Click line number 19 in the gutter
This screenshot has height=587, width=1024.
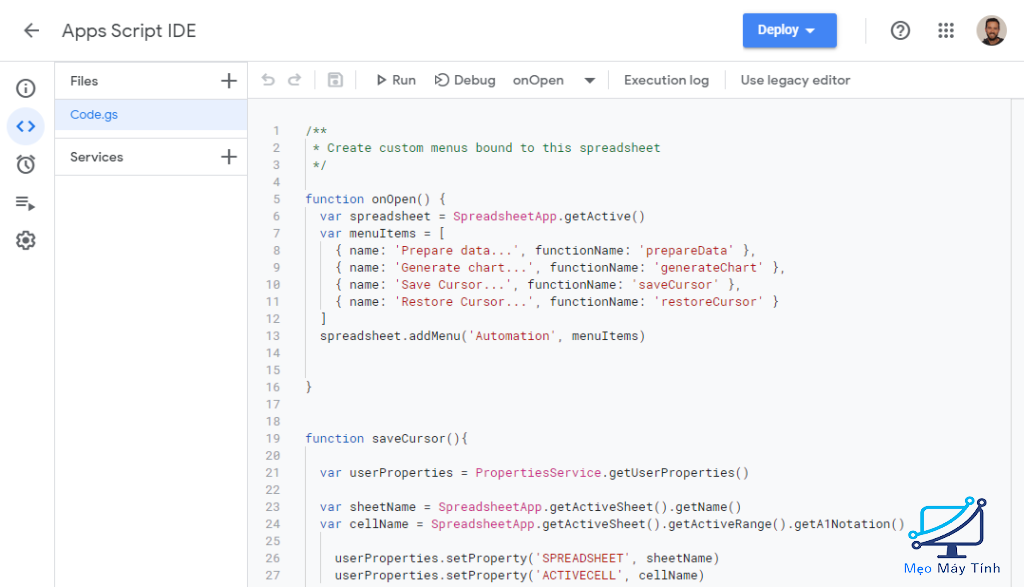click(x=273, y=438)
